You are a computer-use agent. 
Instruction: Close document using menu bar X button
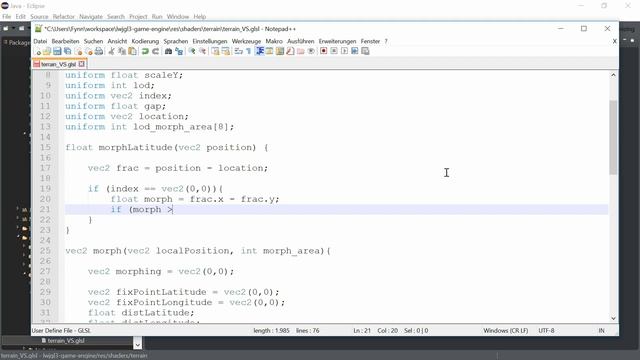pos(614,41)
